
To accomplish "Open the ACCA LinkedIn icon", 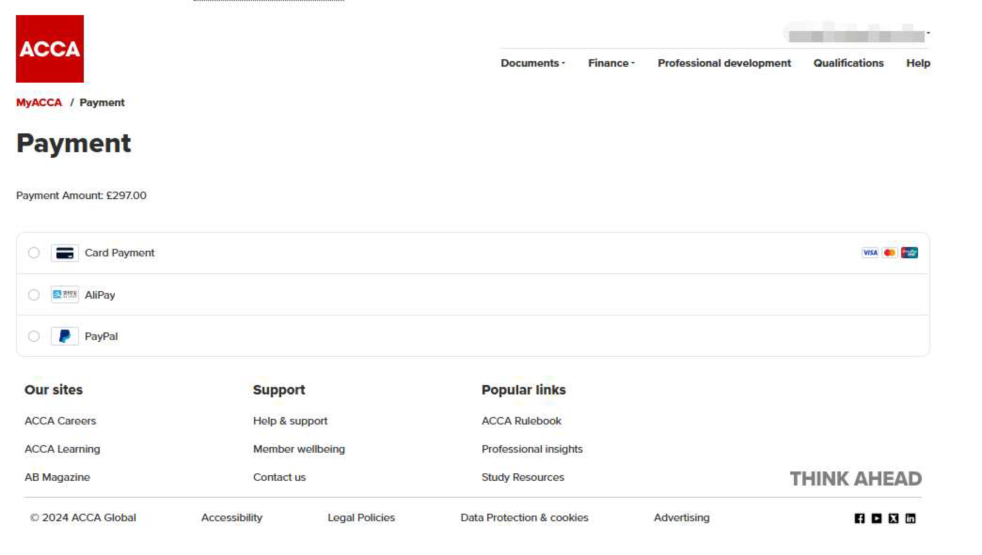I will point(910,518).
